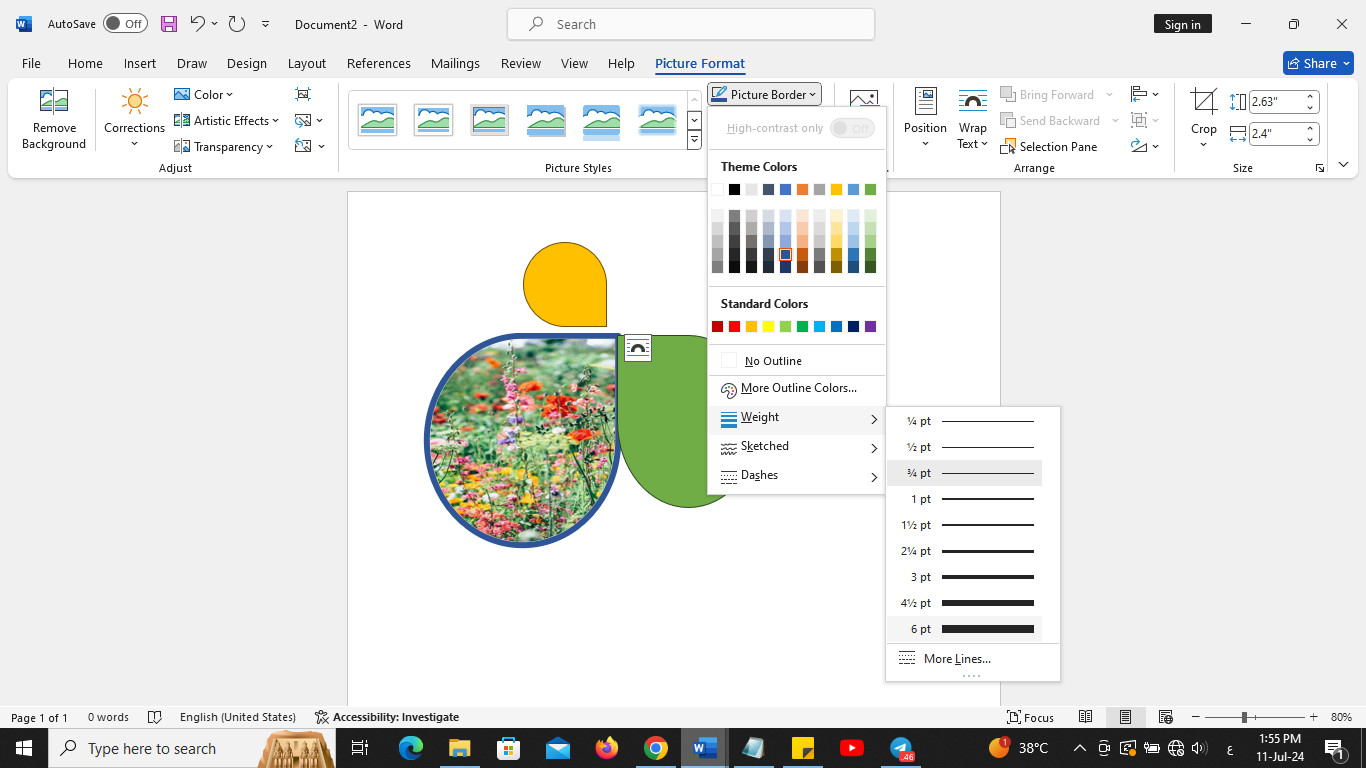Click the Search box in title bar
Screen dimensions: 1366x768
pos(691,24)
